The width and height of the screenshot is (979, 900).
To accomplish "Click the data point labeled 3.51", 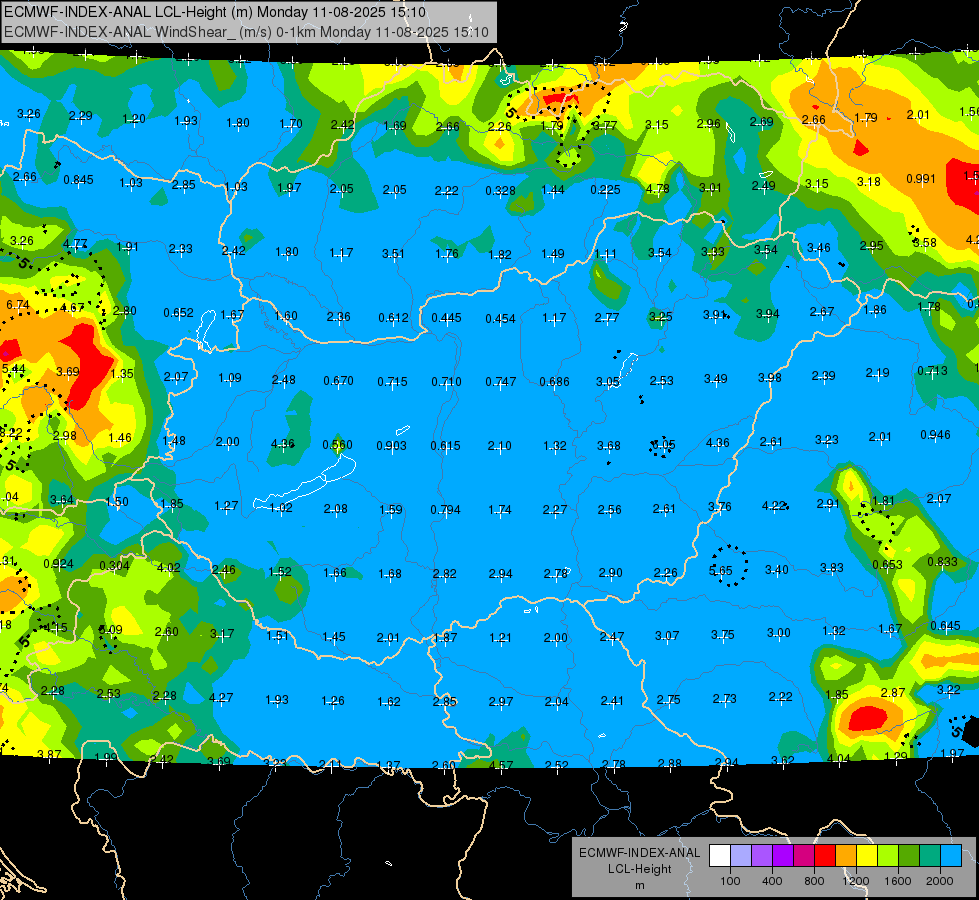I will pos(393,254).
